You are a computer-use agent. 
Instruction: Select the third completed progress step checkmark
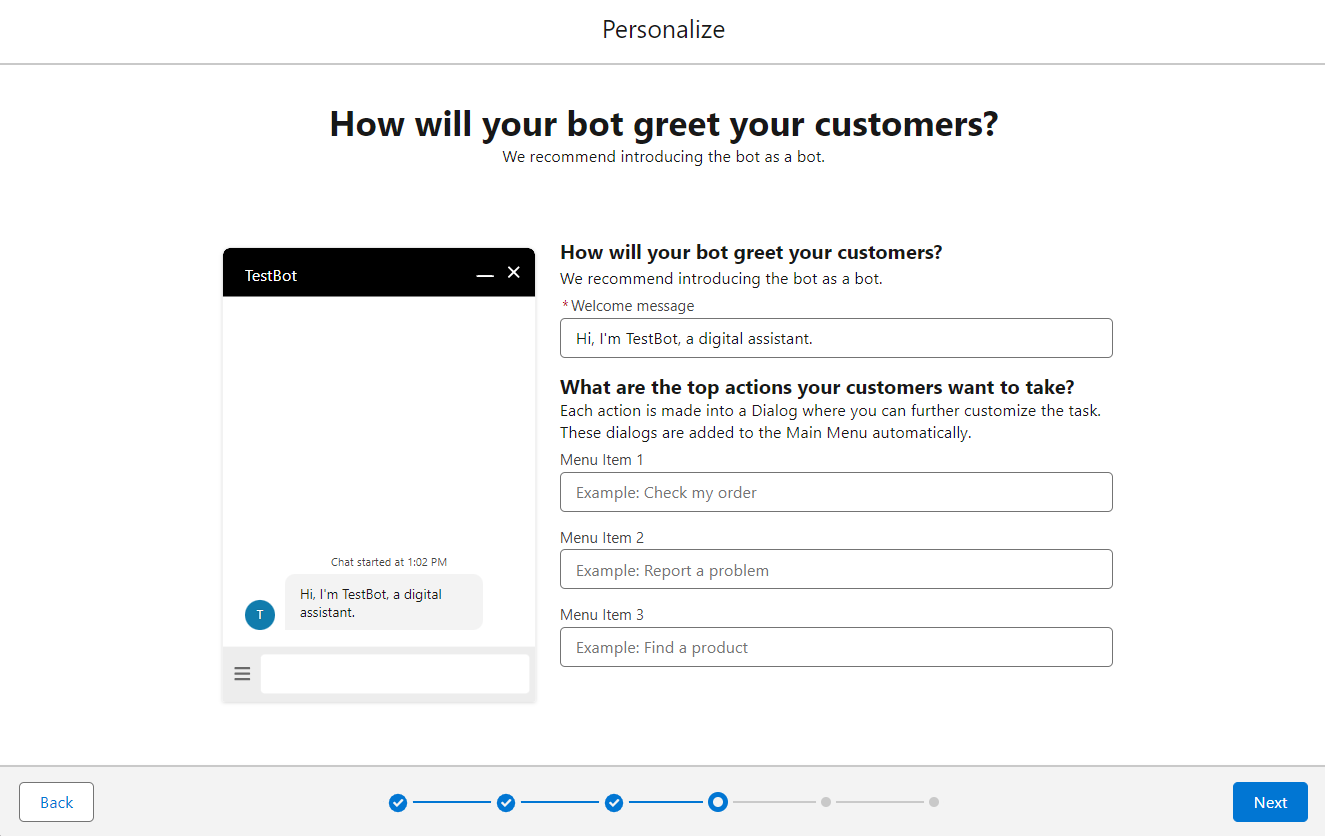(x=614, y=802)
